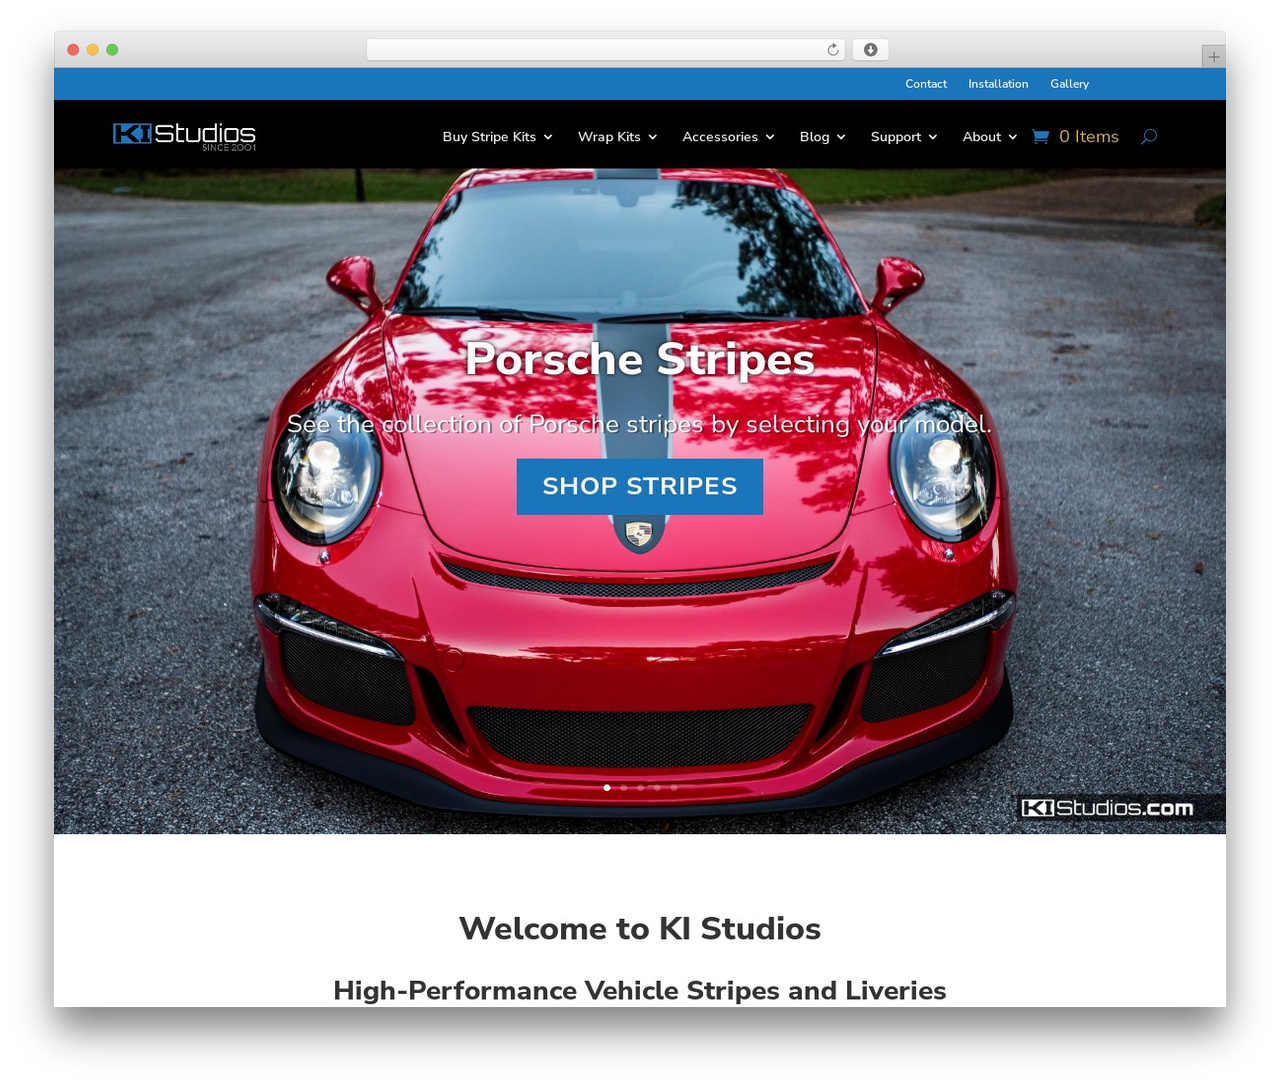Screen dimensions: 1280x1084
Task: Select the third slider dot
Action: pos(641,788)
